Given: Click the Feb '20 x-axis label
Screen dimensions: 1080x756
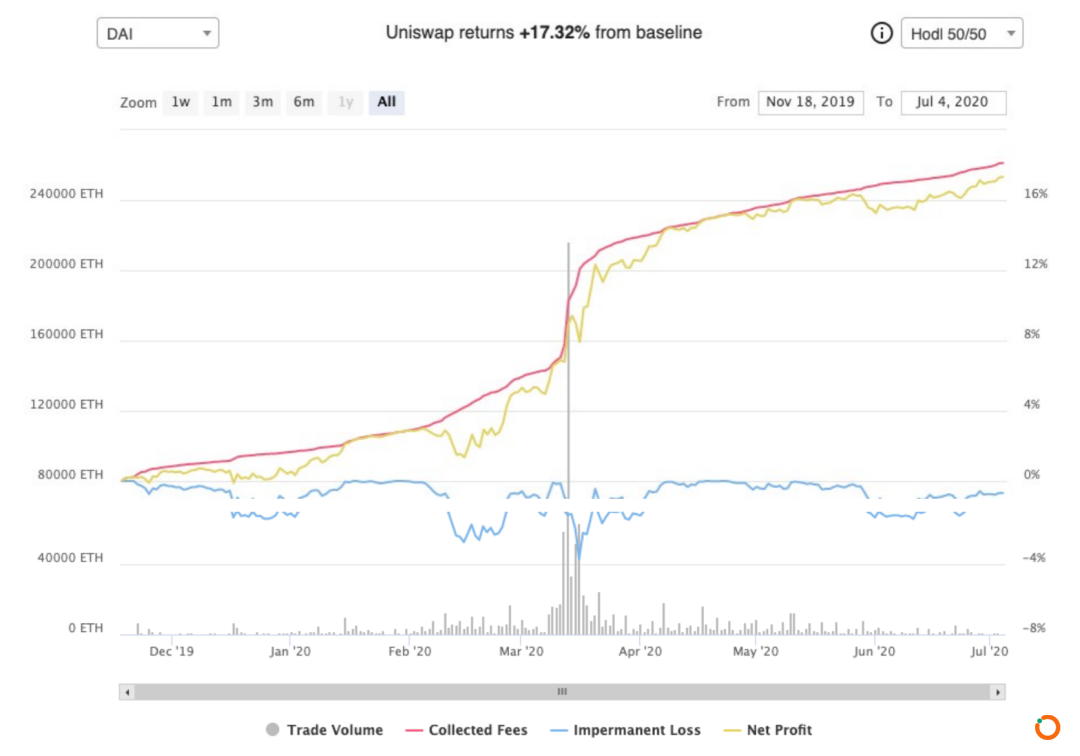Looking at the screenshot, I should coord(410,651).
